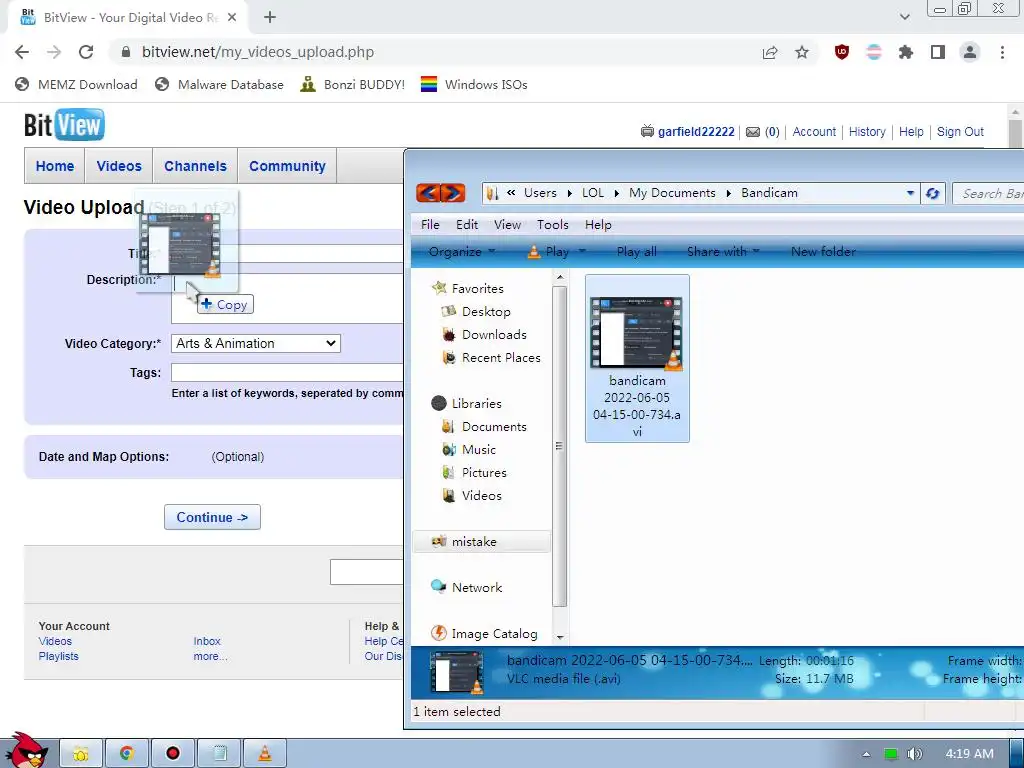Open MEMZ Download bookmark

76,84
